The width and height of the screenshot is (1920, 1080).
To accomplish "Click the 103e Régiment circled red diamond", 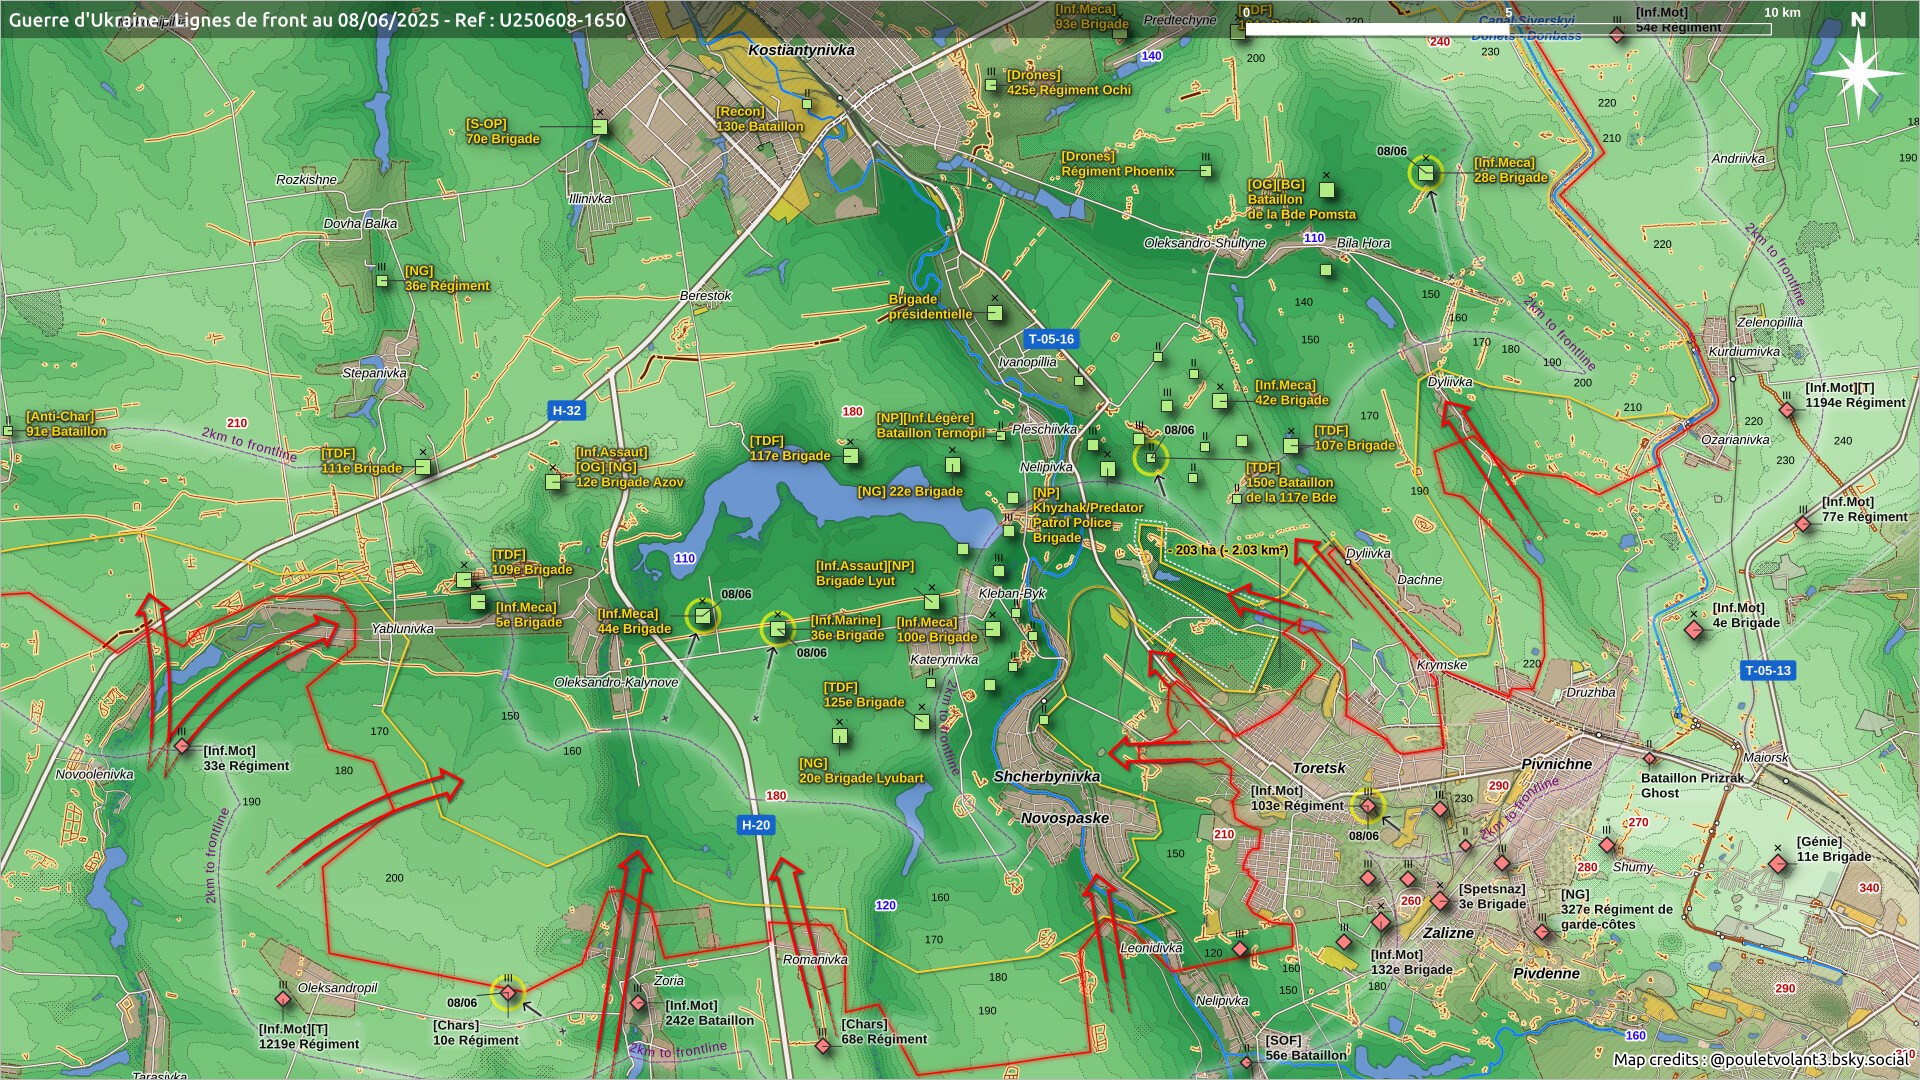I will coord(1368,806).
